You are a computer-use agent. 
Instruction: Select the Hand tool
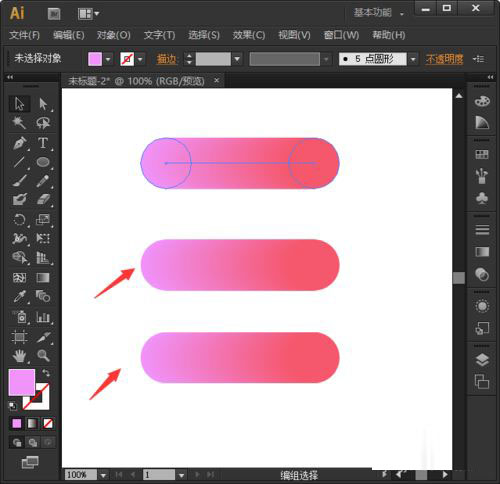pos(20,356)
